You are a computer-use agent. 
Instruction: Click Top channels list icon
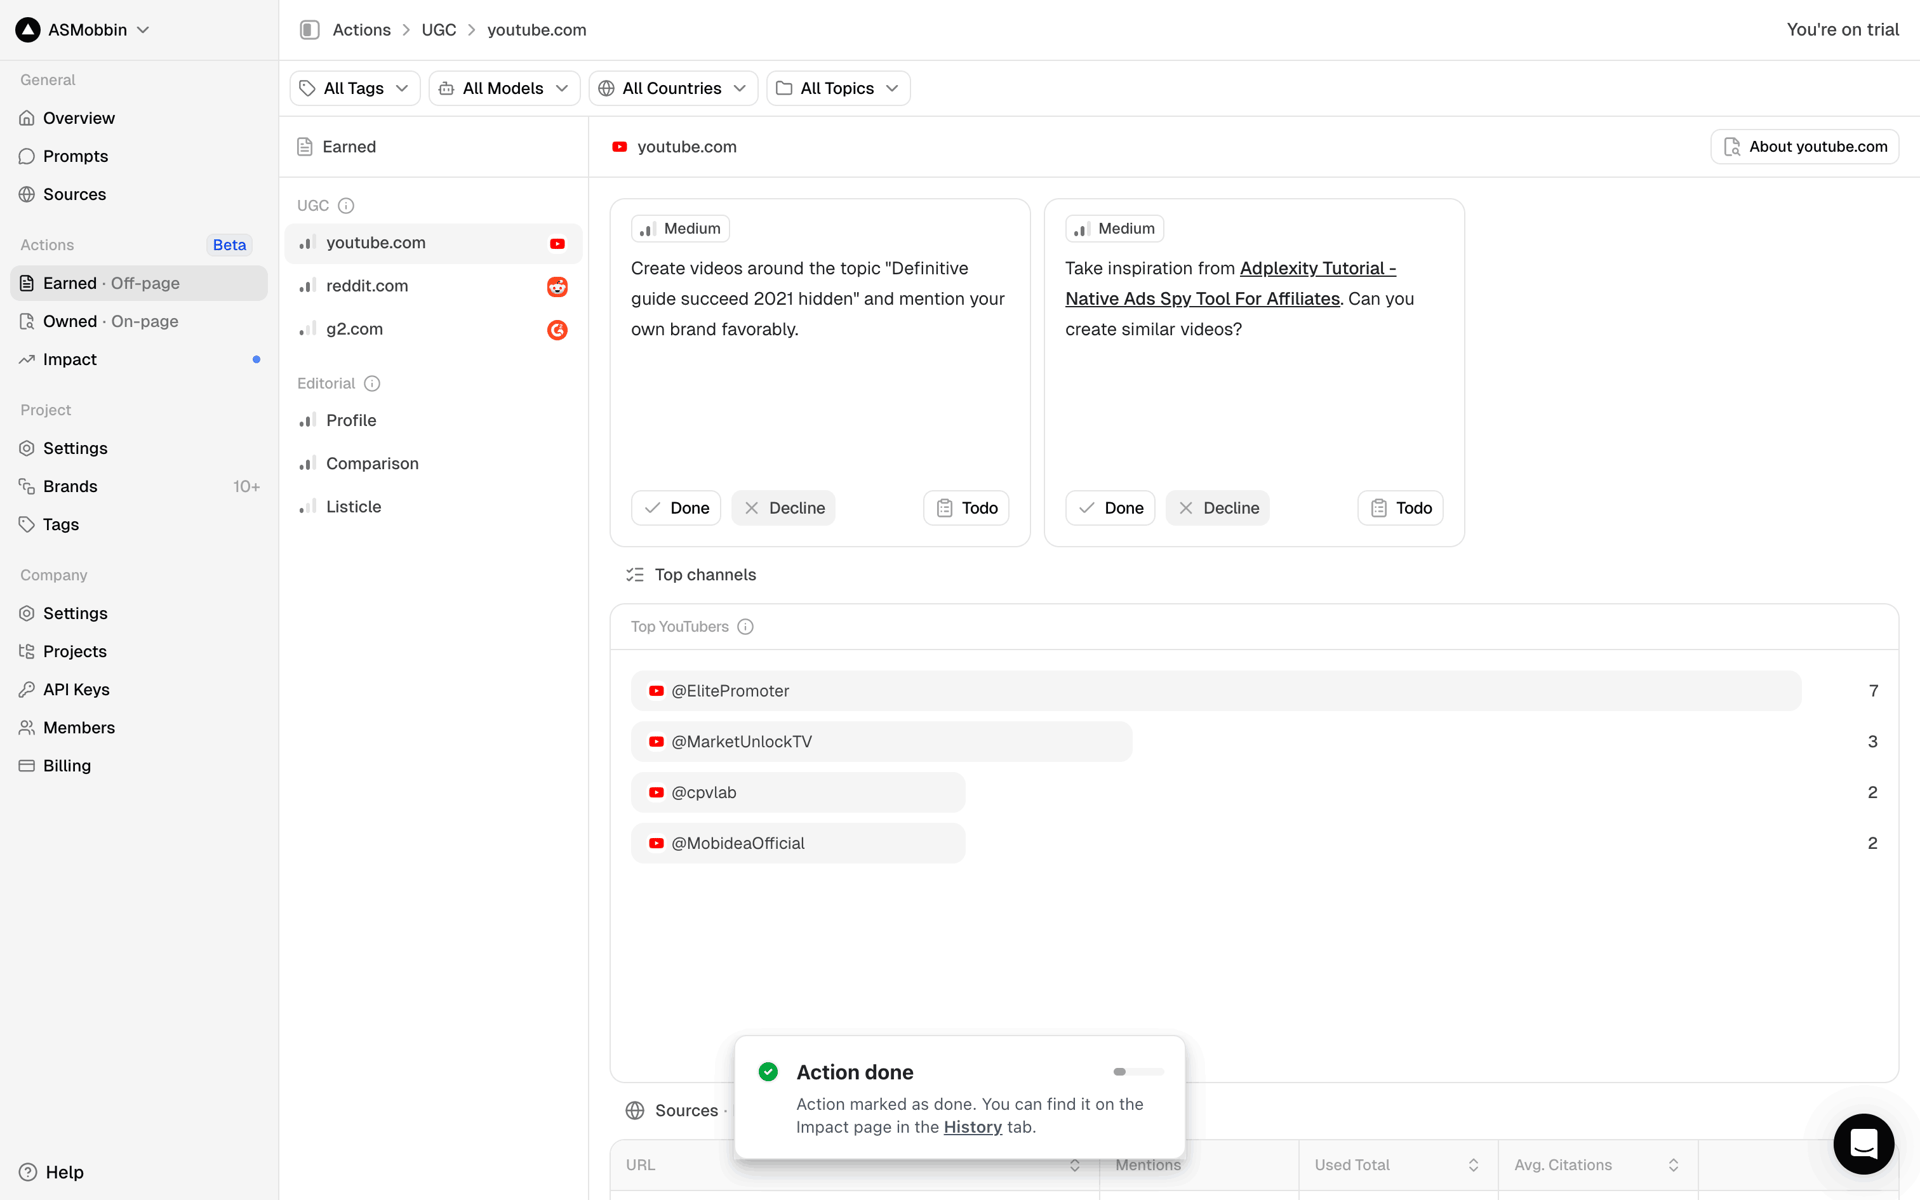(x=635, y=575)
